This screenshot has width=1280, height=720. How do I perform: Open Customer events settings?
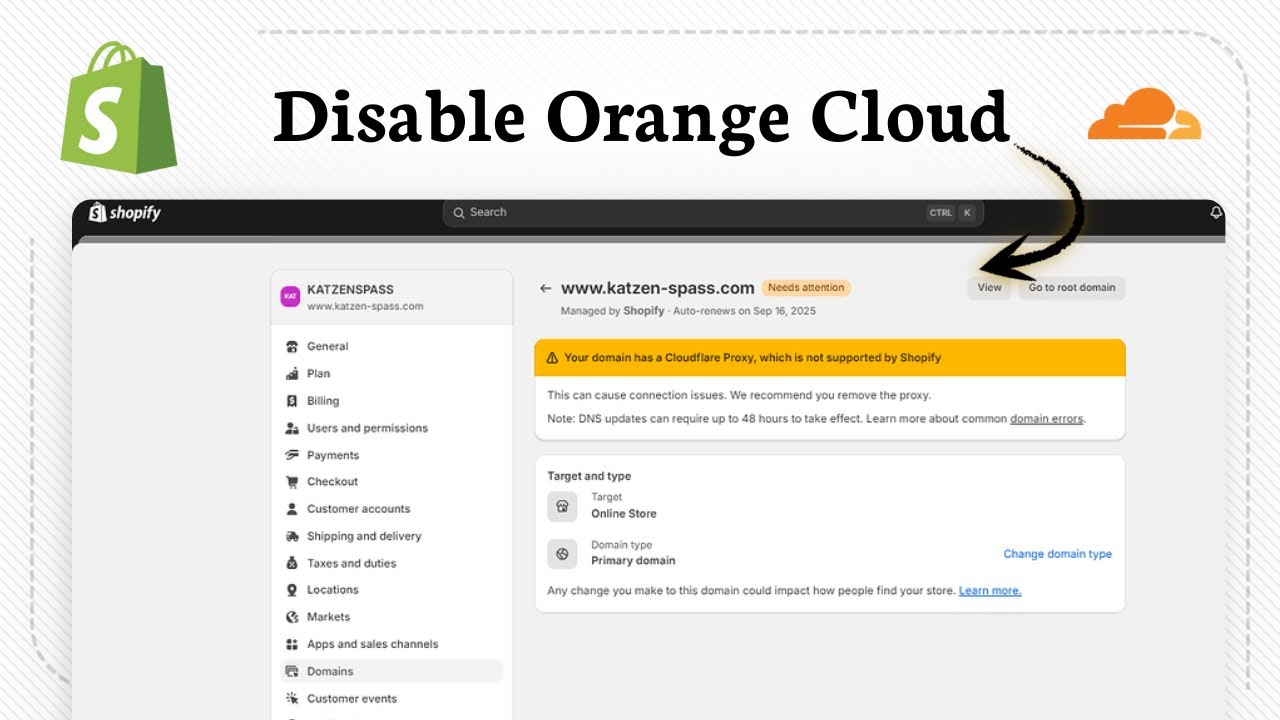pos(392,698)
